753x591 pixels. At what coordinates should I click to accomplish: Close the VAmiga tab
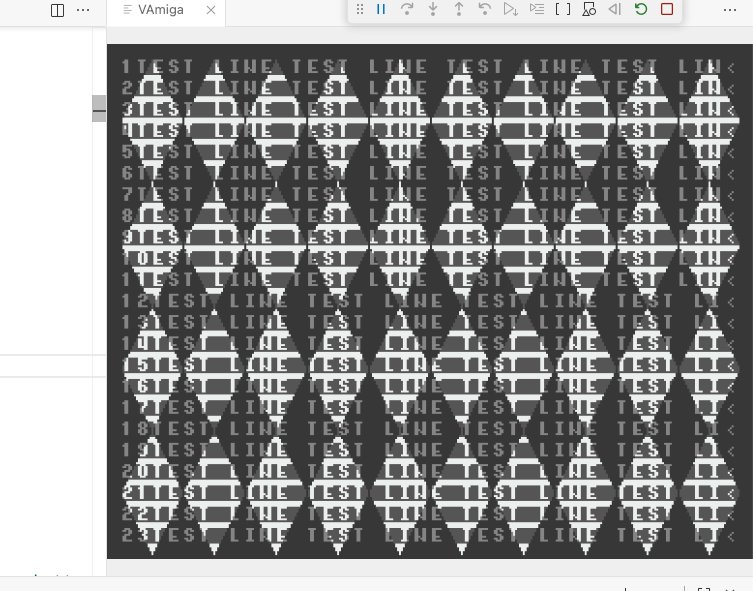point(211,10)
